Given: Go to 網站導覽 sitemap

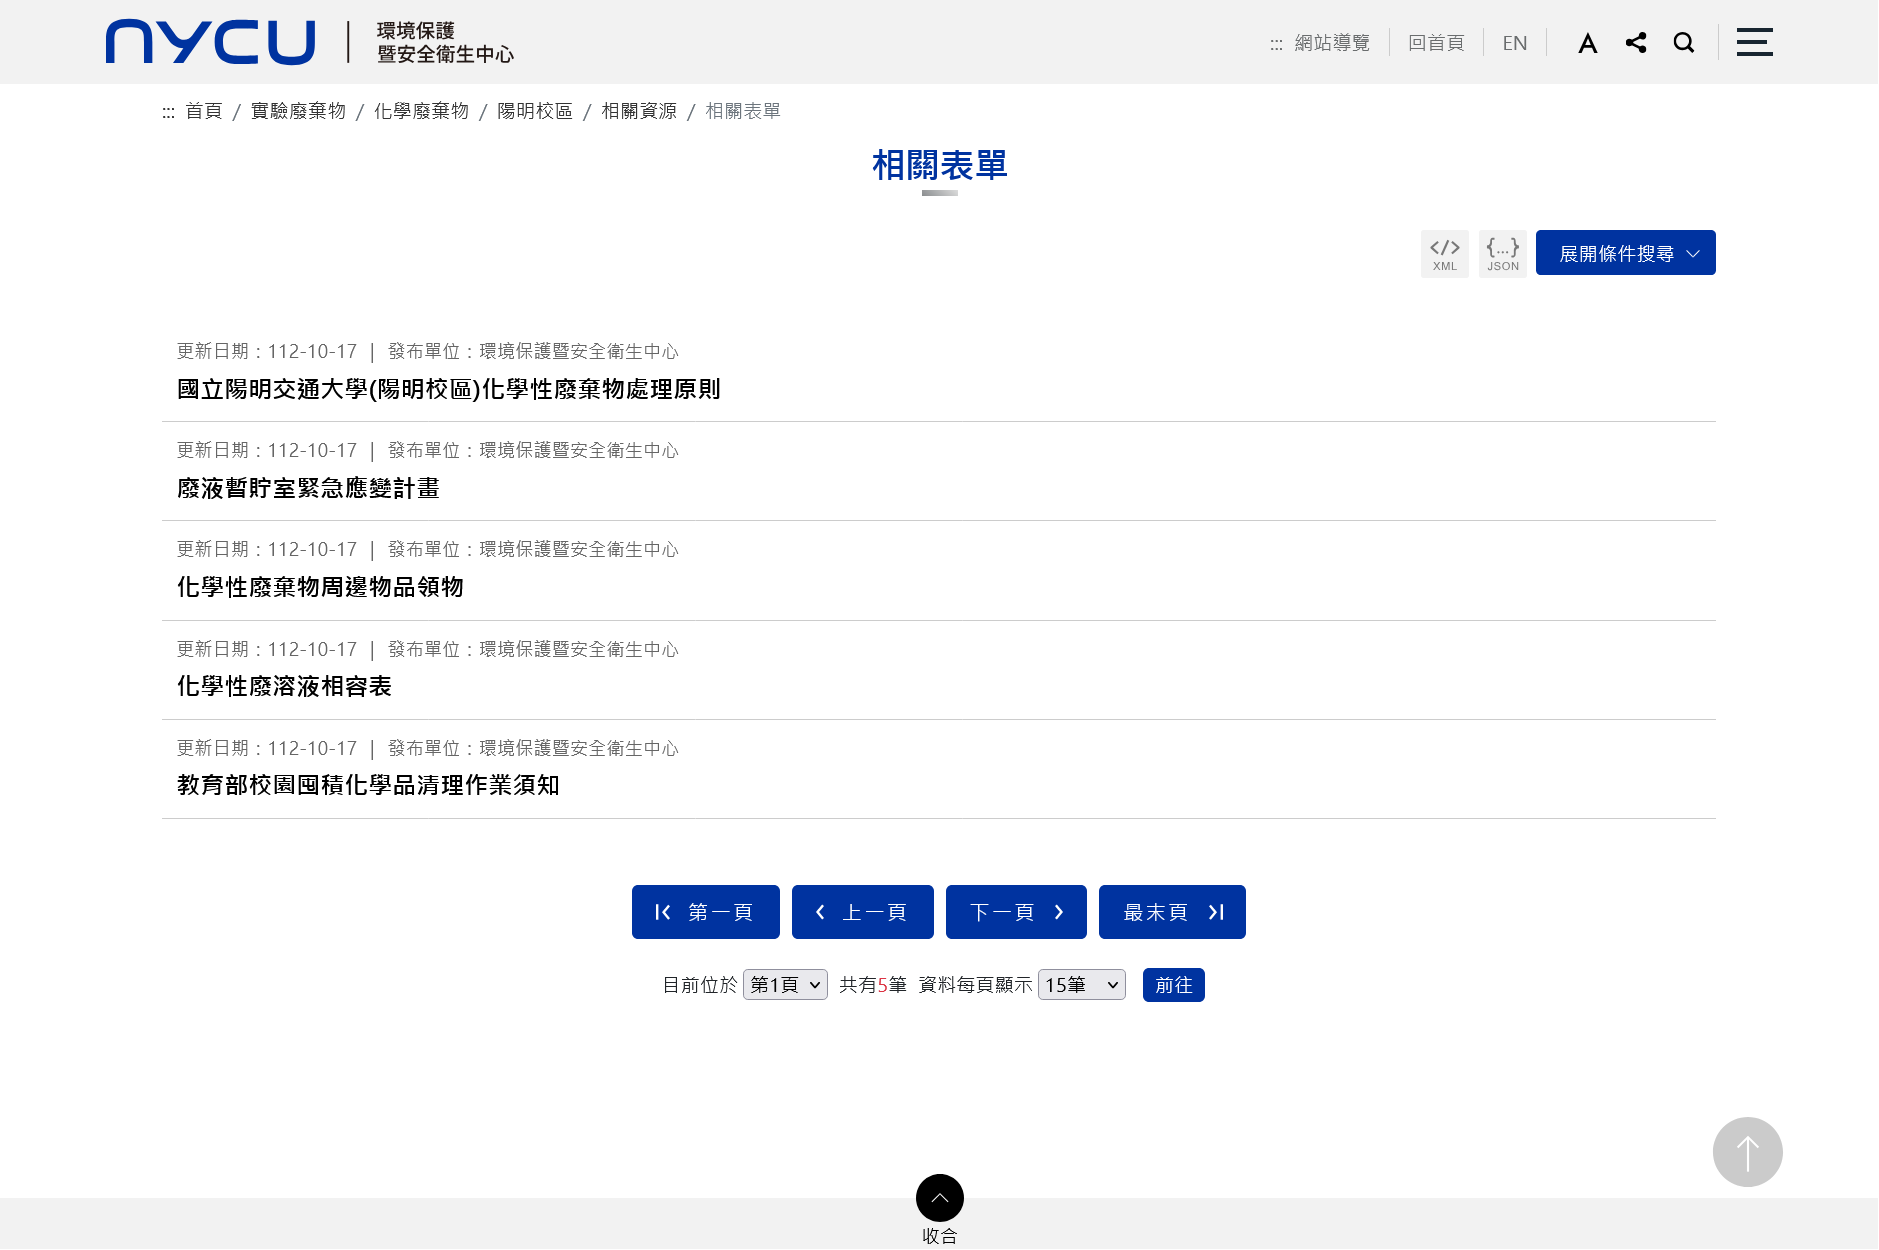Looking at the screenshot, I should tap(1331, 43).
